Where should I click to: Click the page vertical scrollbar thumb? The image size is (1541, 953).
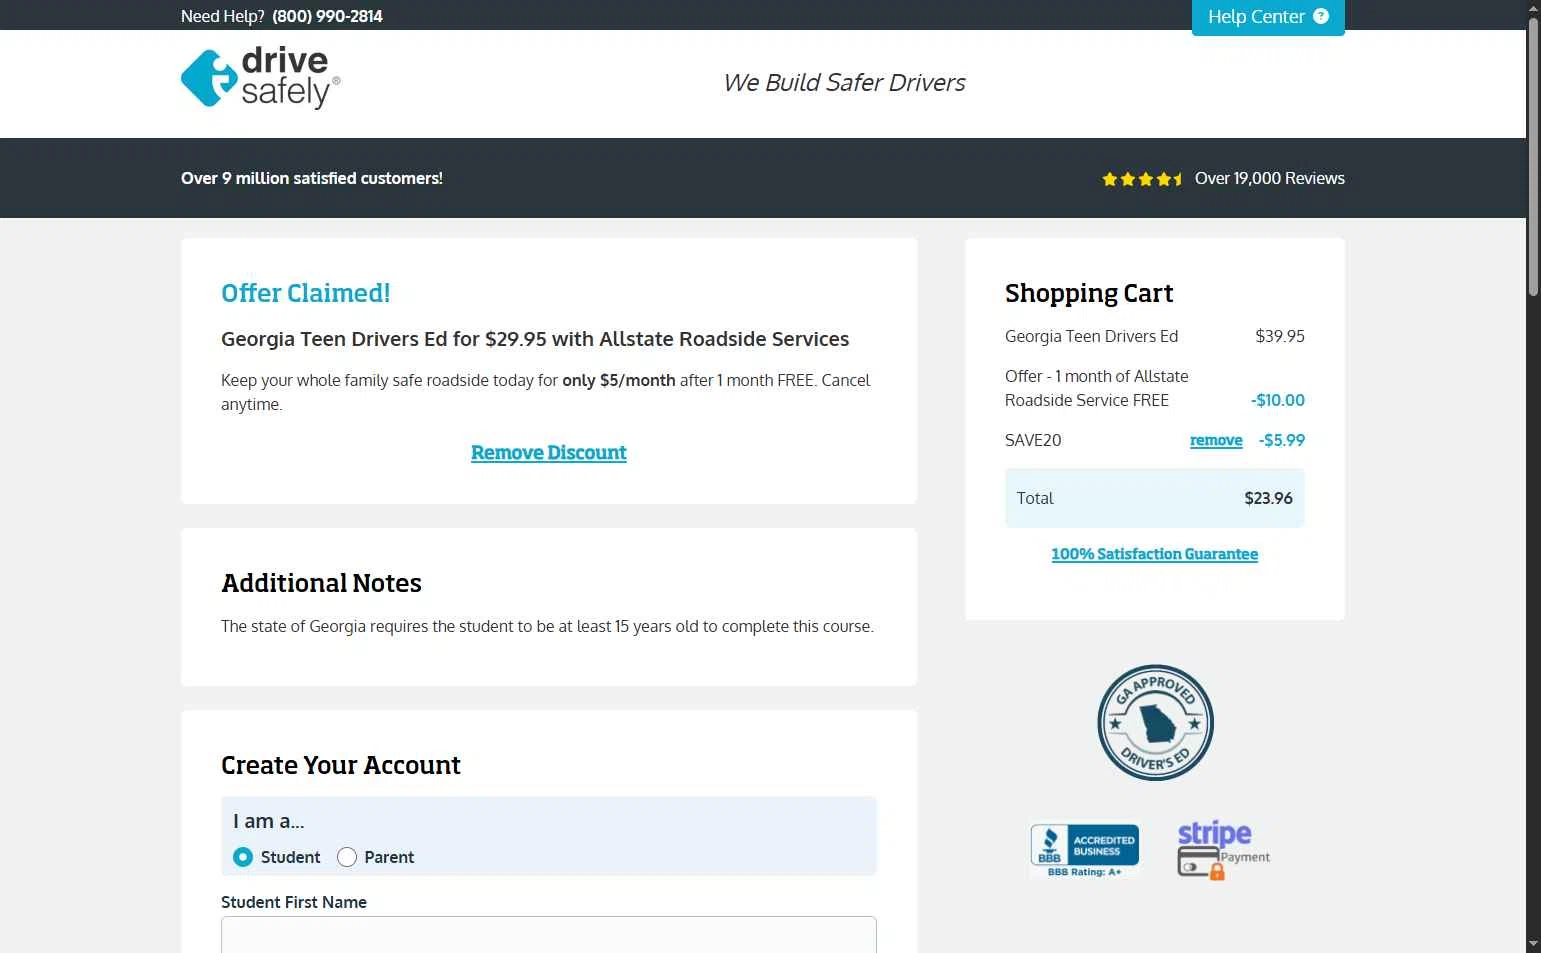[1533, 157]
